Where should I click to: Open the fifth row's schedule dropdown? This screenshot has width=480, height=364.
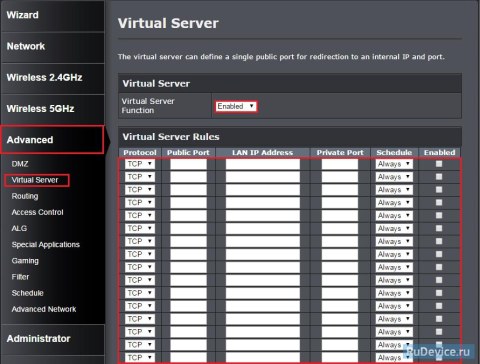(x=394, y=216)
